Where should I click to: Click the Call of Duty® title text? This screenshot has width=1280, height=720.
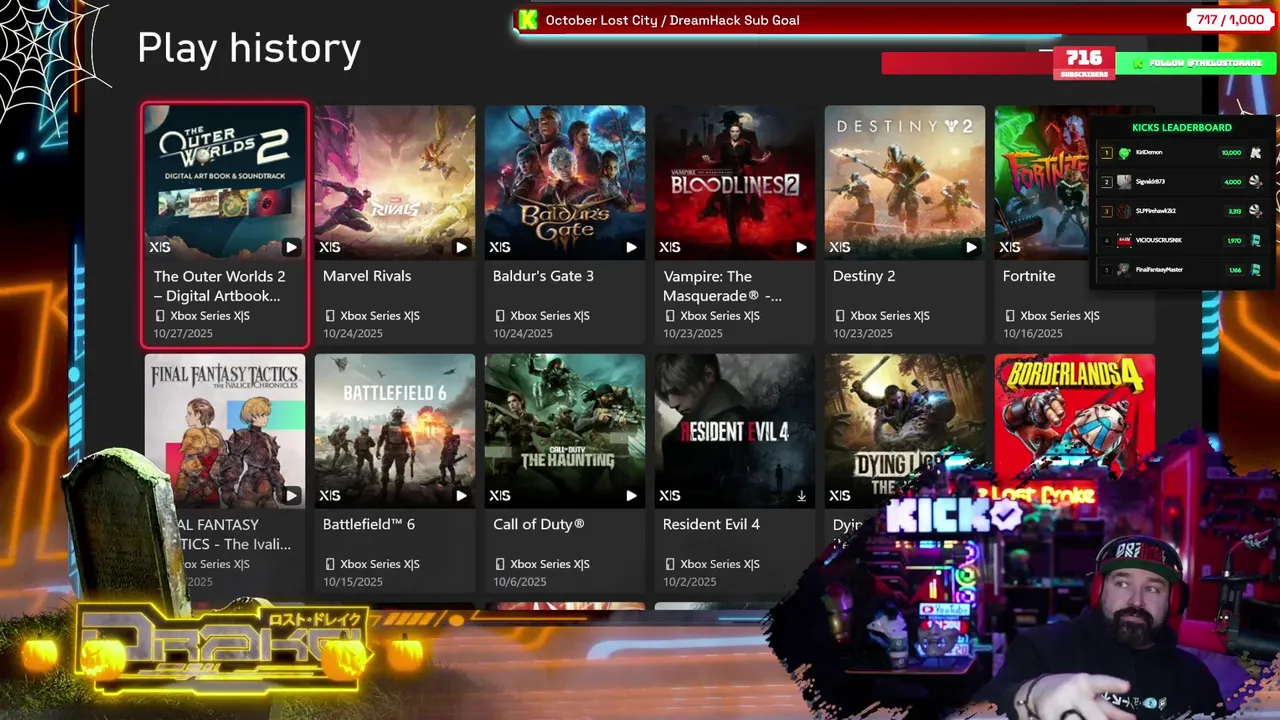(x=539, y=524)
